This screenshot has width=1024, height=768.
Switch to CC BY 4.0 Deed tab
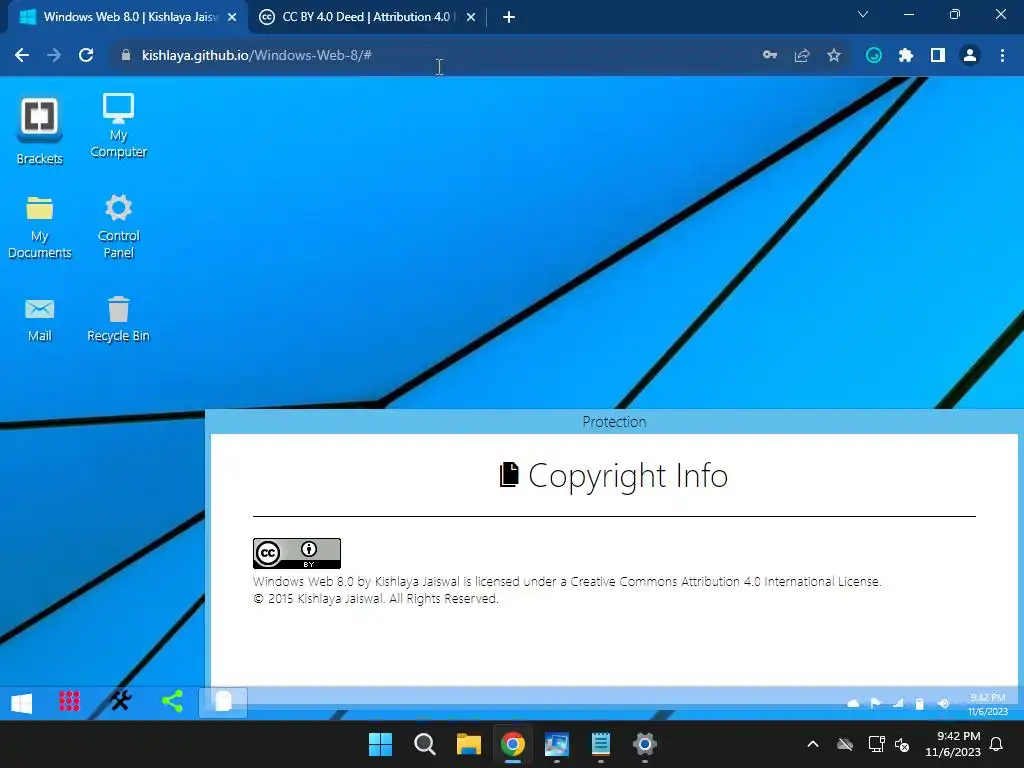tap(367, 17)
